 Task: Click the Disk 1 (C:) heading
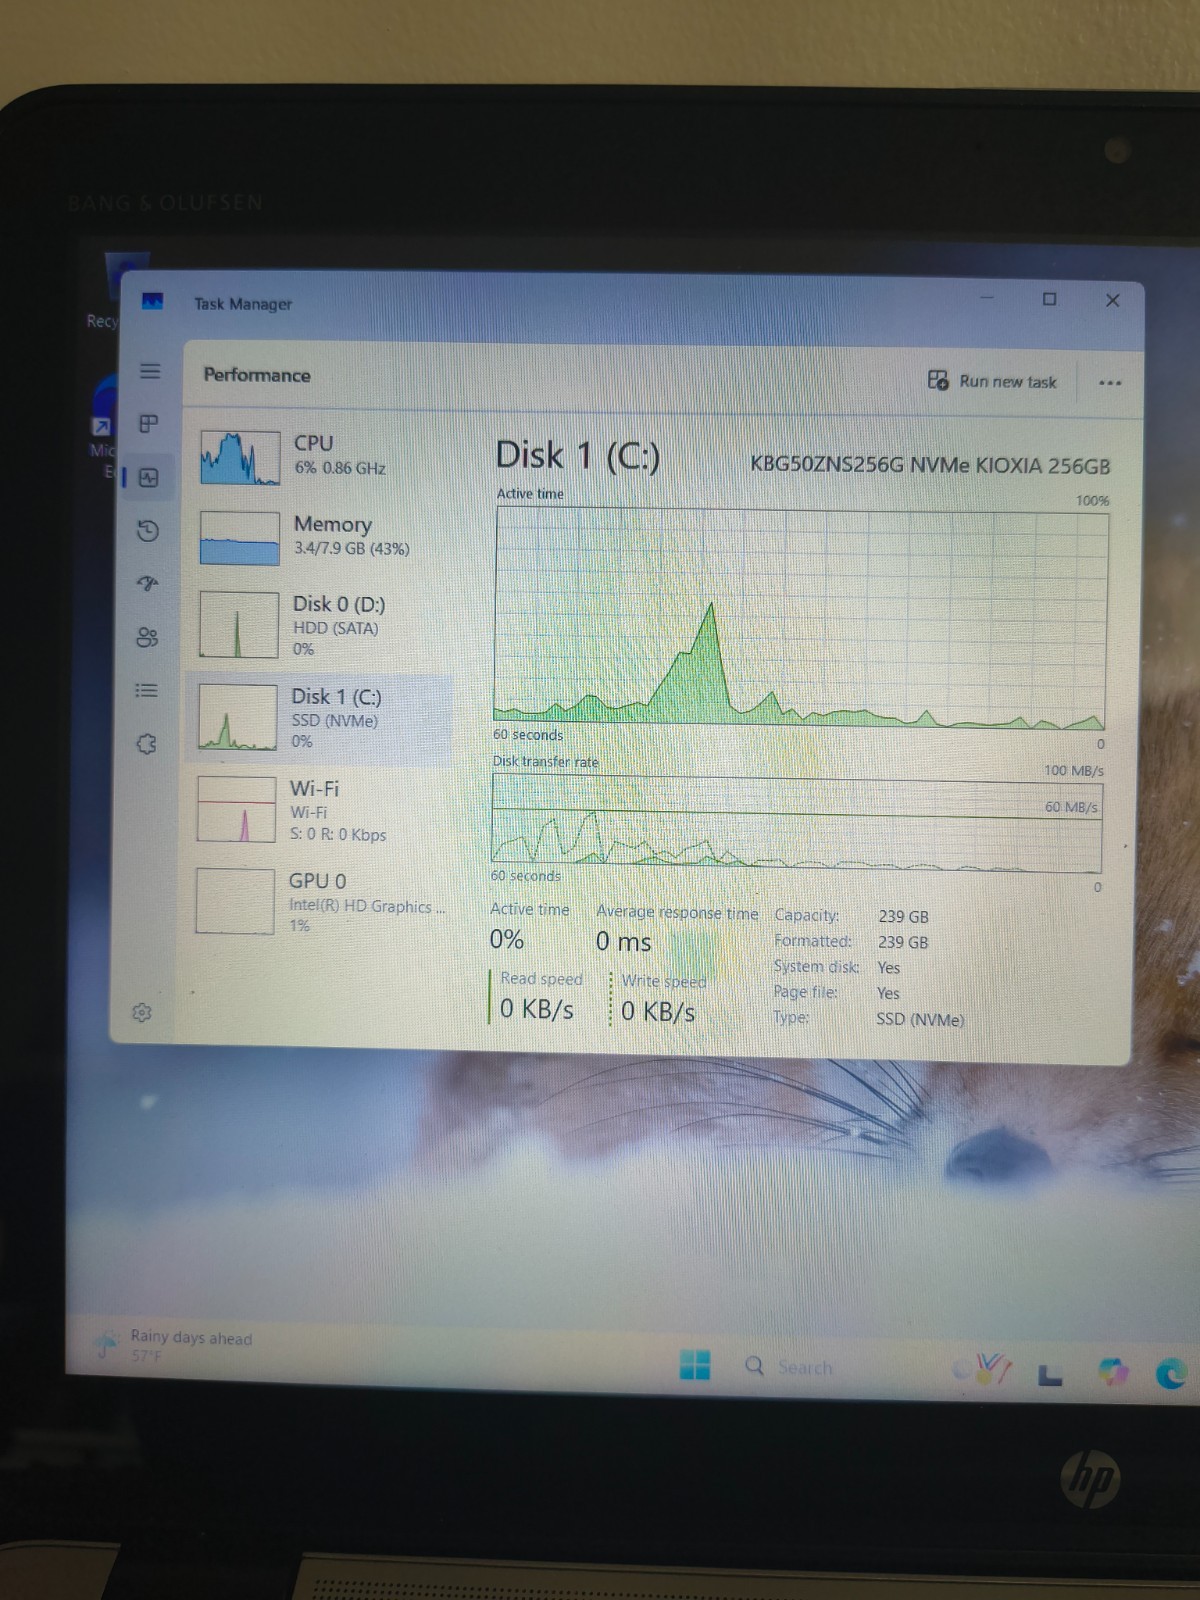[578, 456]
